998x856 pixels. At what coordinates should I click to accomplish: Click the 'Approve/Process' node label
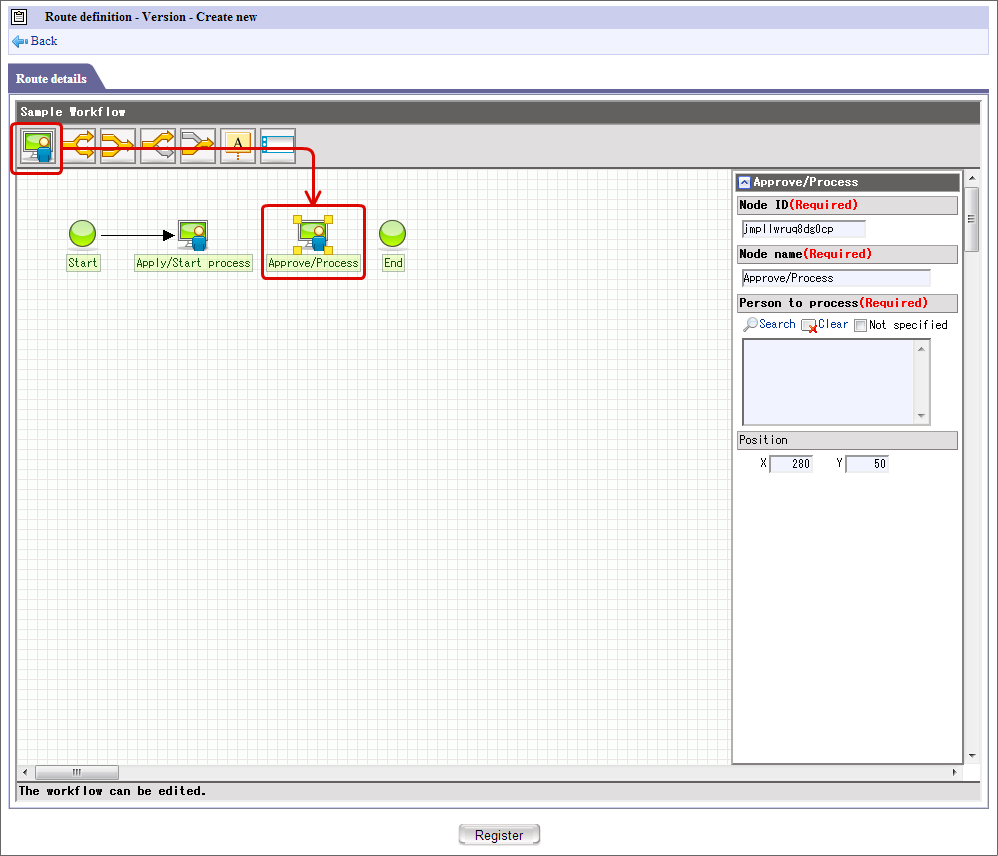coord(313,263)
